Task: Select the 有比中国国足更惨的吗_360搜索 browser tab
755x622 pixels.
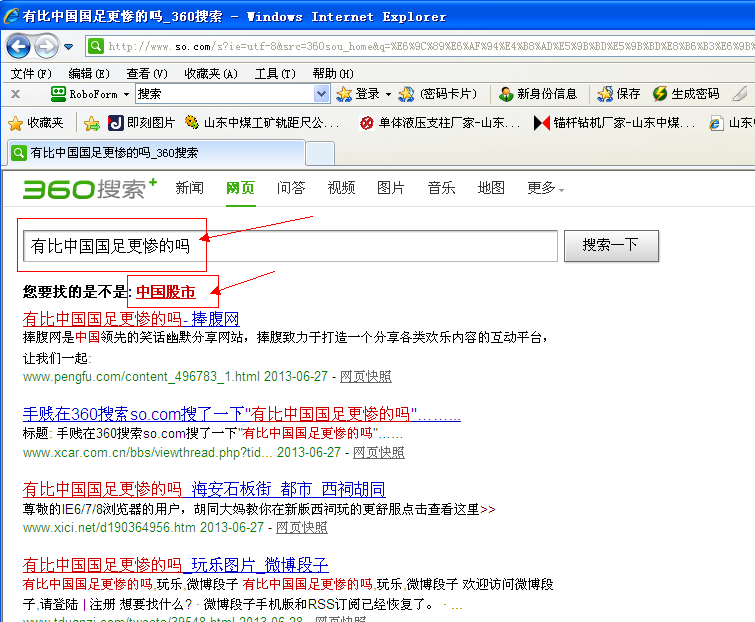Action: tap(156, 153)
